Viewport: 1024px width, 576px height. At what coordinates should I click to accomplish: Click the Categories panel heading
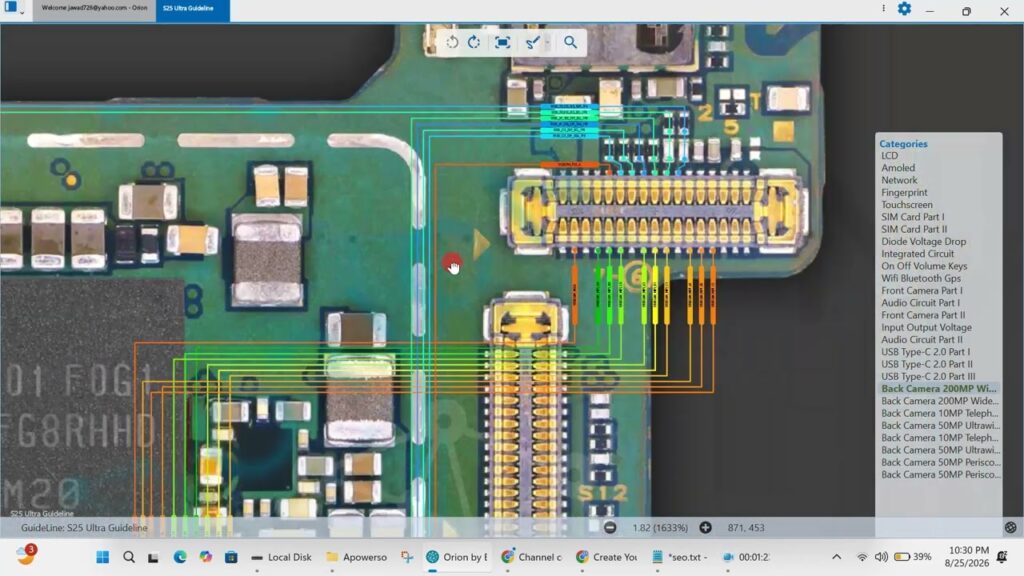903,144
